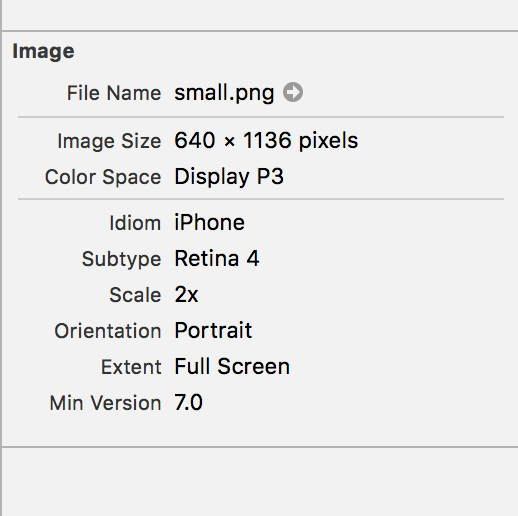This screenshot has width=518, height=516.
Task: Select the iPhone idiom value
Action: coord(210,223)
